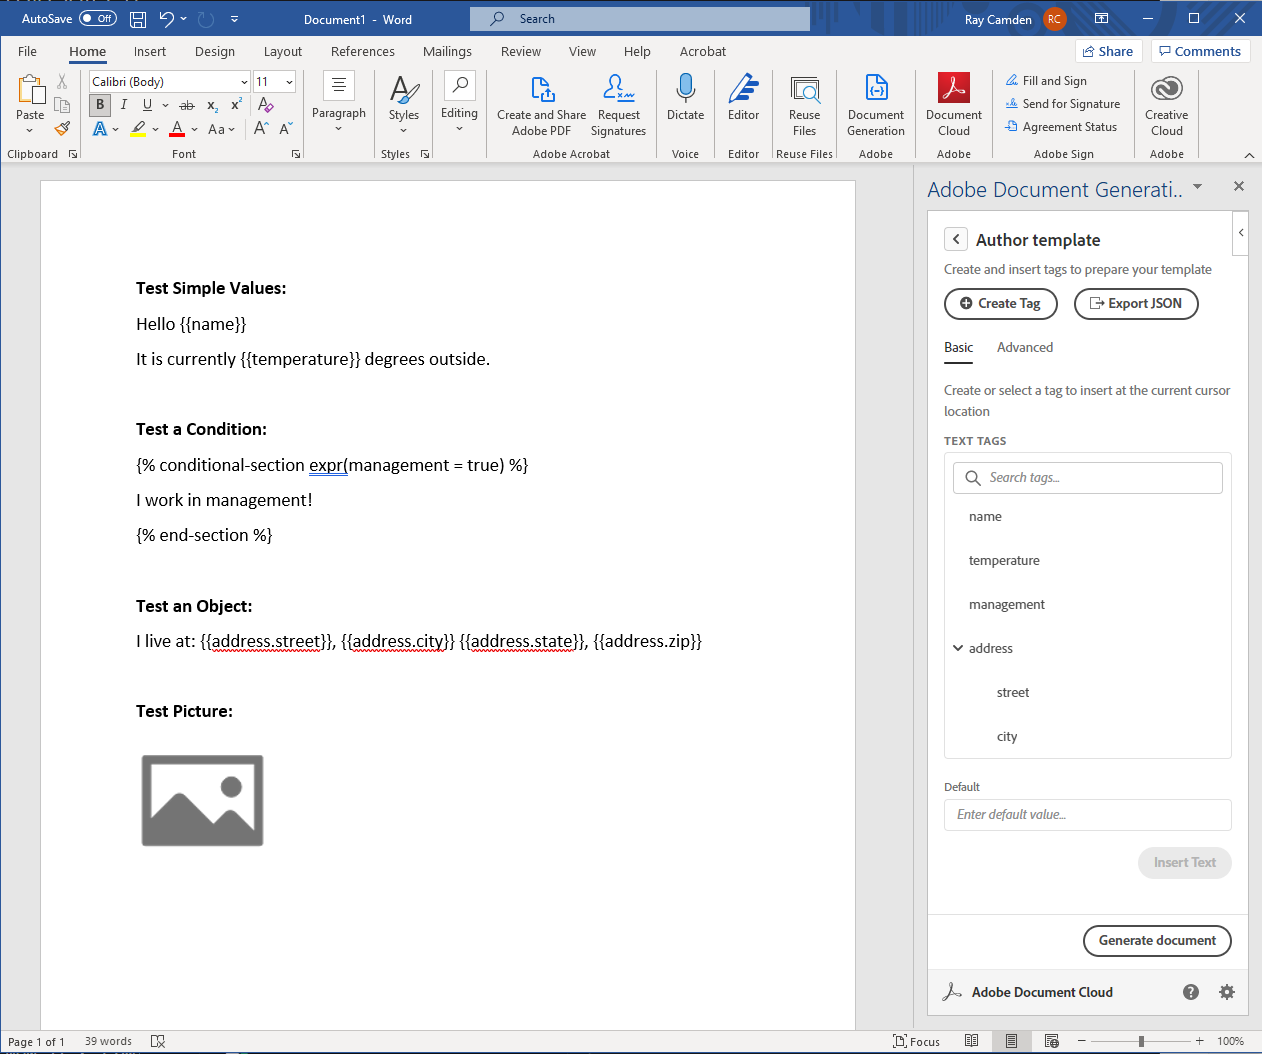1262x1054 pixels.
Task: Open the Advanced tab in the panel
Action: pos(1024,347)
